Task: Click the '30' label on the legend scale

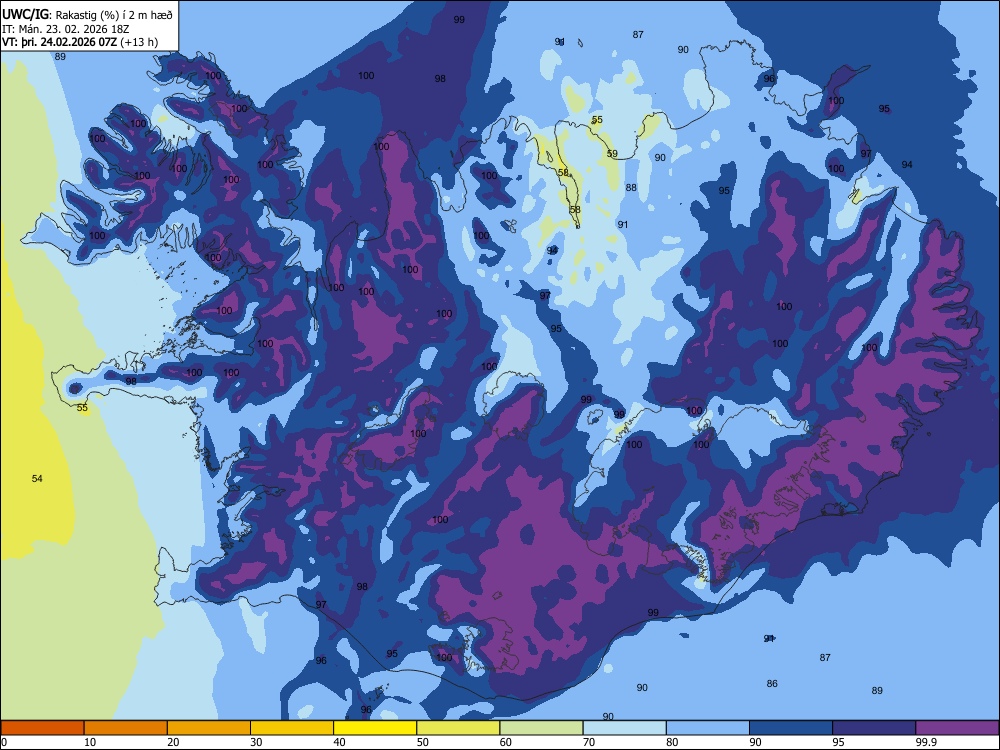Action: click(256, 742)
